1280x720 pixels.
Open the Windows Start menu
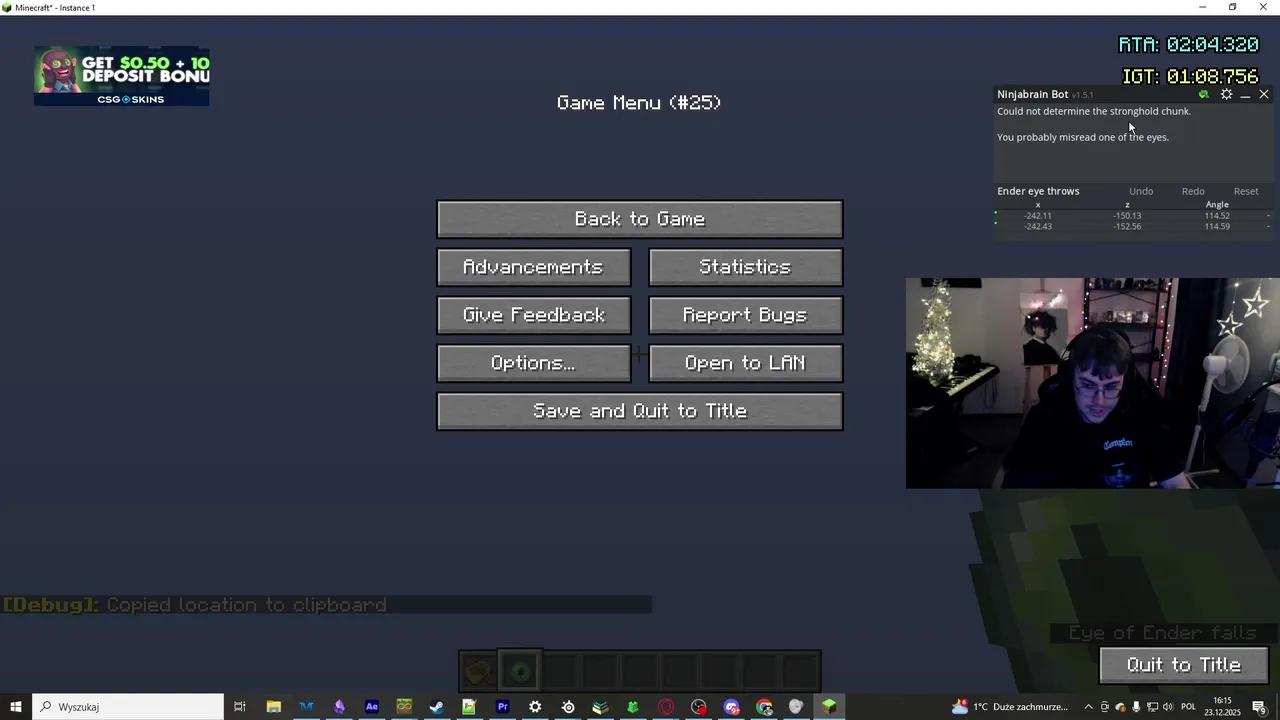click(x=15, y=707)
